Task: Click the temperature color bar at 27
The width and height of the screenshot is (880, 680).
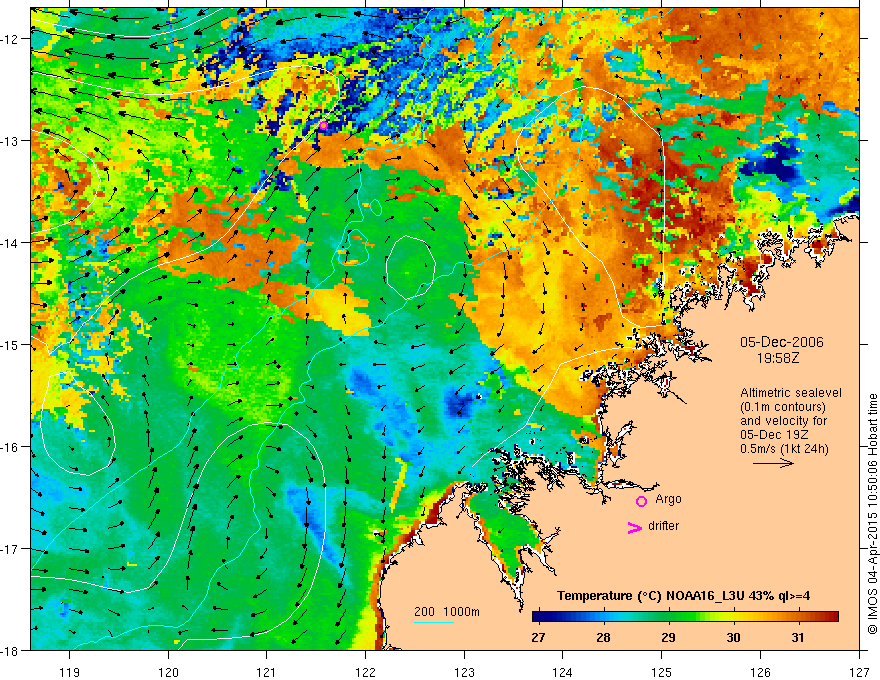Action: [538, 617]
